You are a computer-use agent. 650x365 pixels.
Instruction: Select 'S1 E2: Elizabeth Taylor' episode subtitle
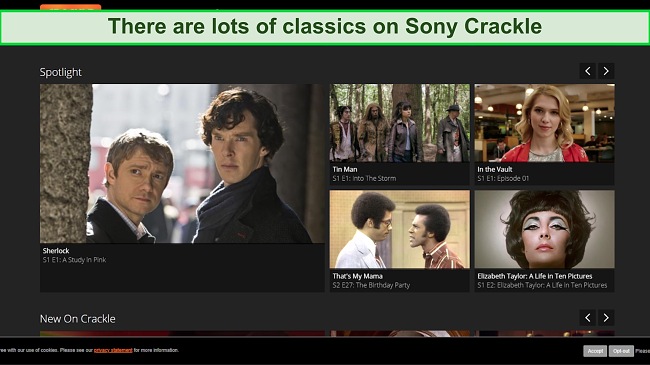coord(542,285)
